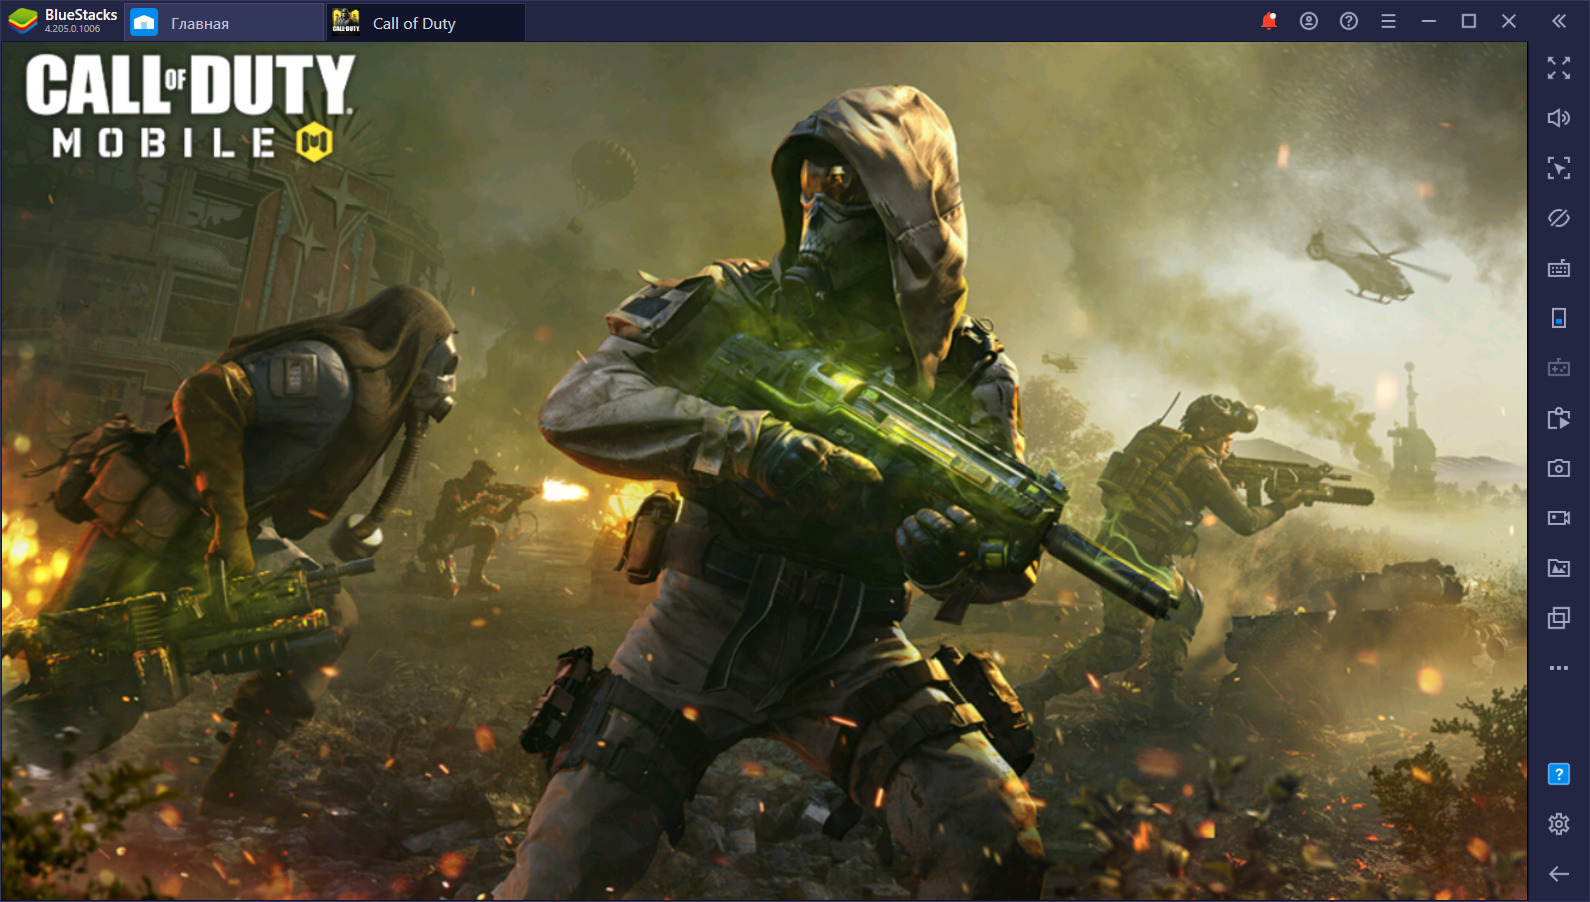
Task: Open the account profile icon
Action: [1308, 21]
